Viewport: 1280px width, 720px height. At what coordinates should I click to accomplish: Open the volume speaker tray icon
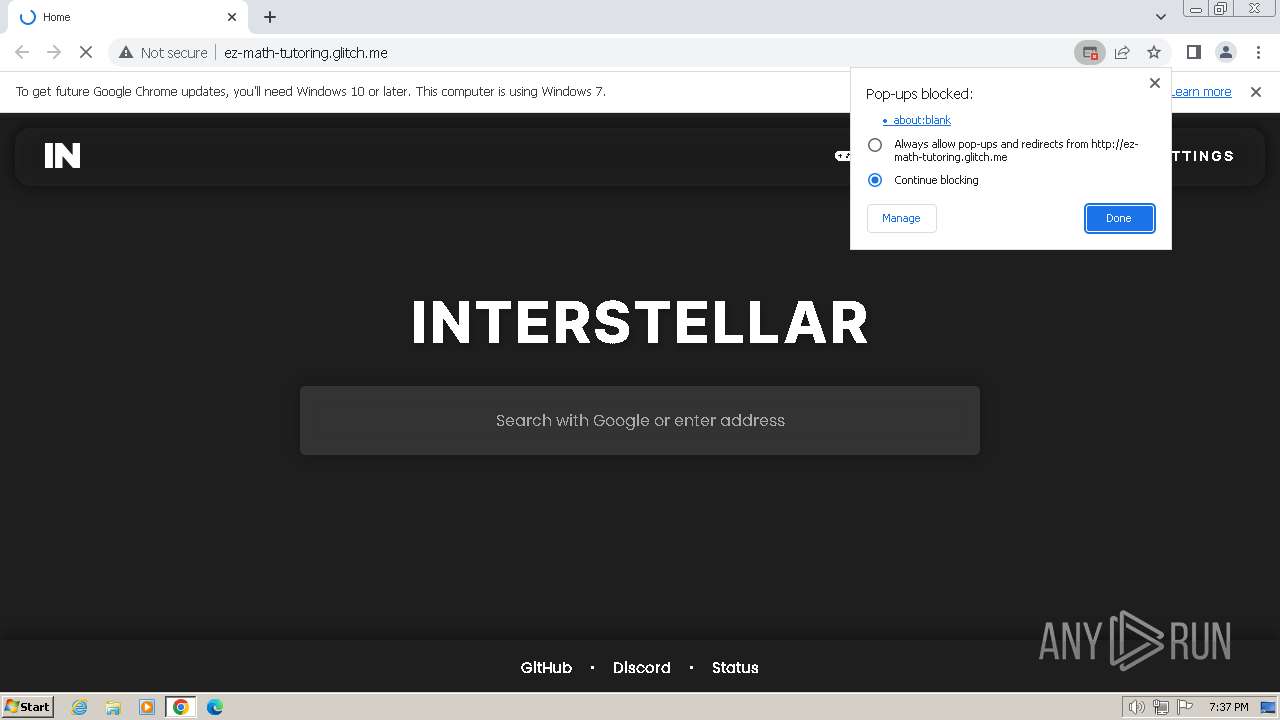tap(1137, 707)
